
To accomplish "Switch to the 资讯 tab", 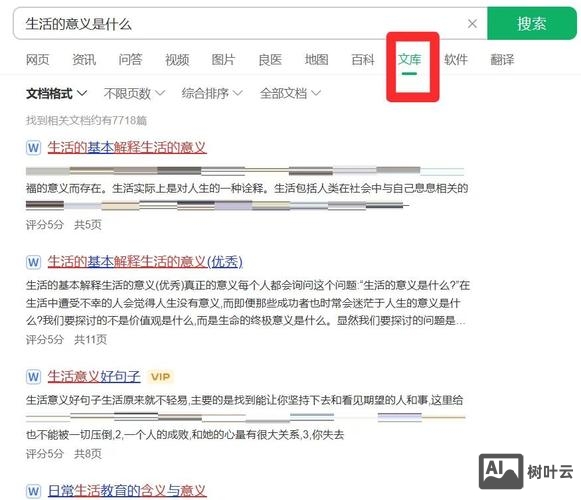I will [x=84, y=59].
